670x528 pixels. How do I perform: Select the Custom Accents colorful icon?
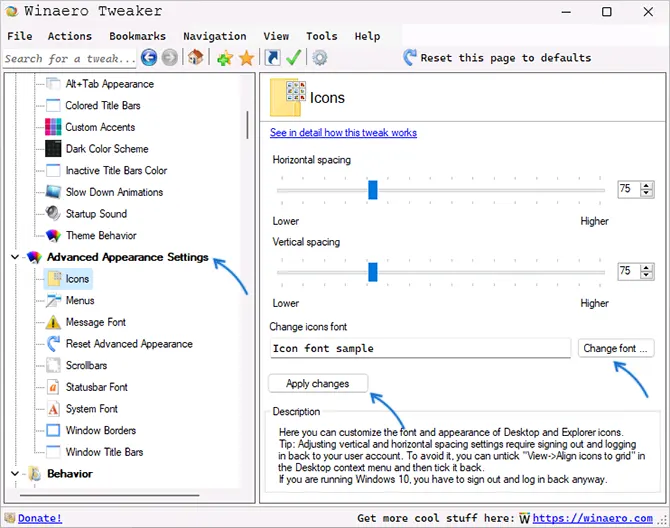point(53,127)
